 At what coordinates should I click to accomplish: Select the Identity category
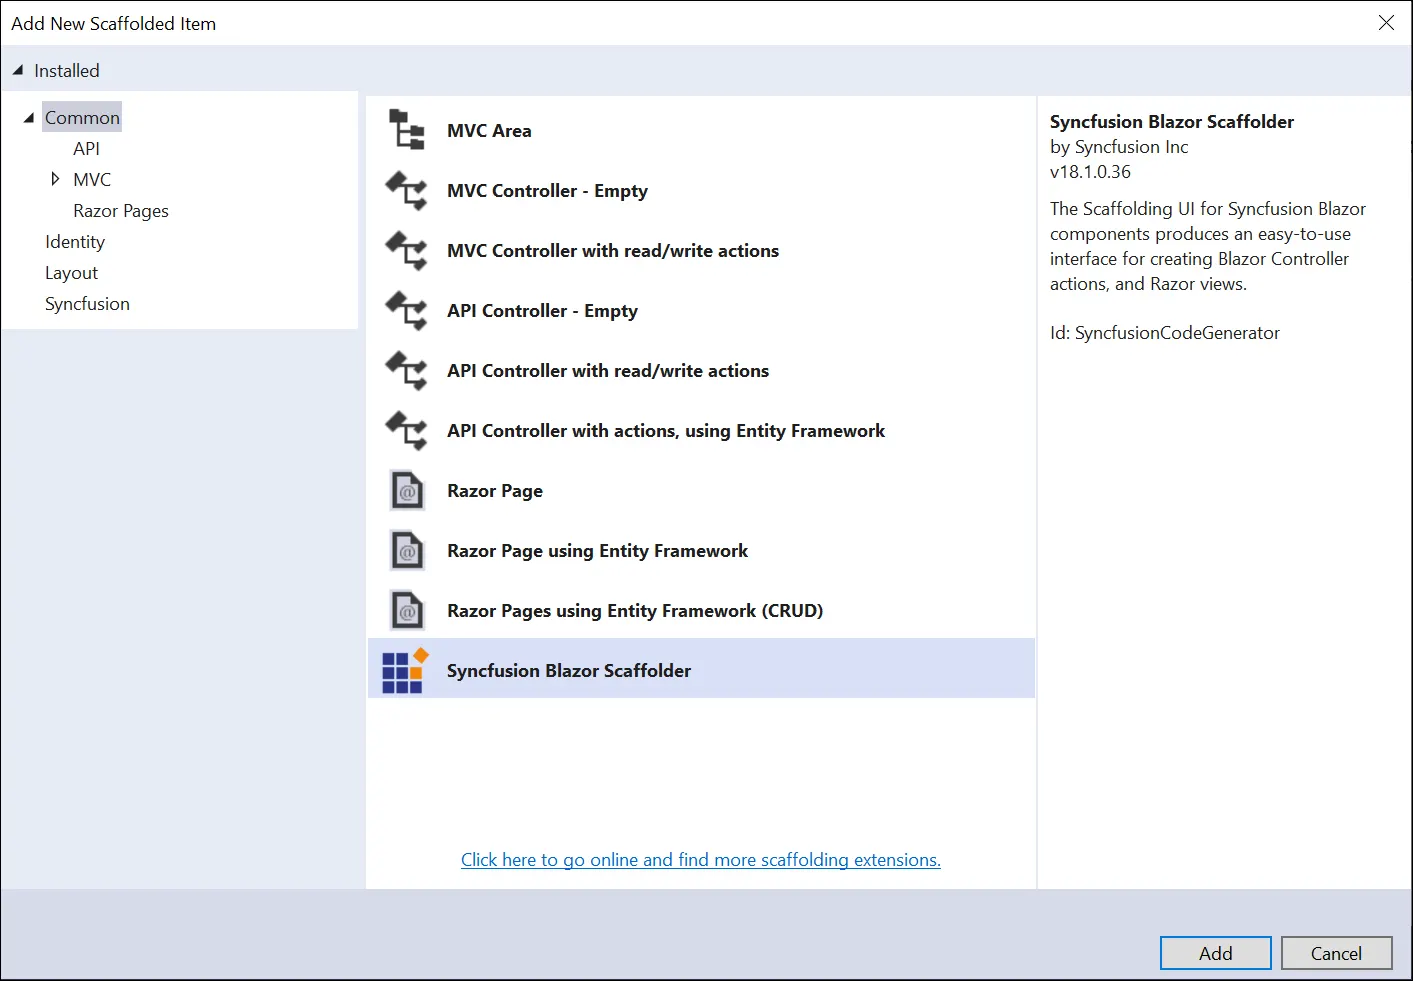(75, 241)
